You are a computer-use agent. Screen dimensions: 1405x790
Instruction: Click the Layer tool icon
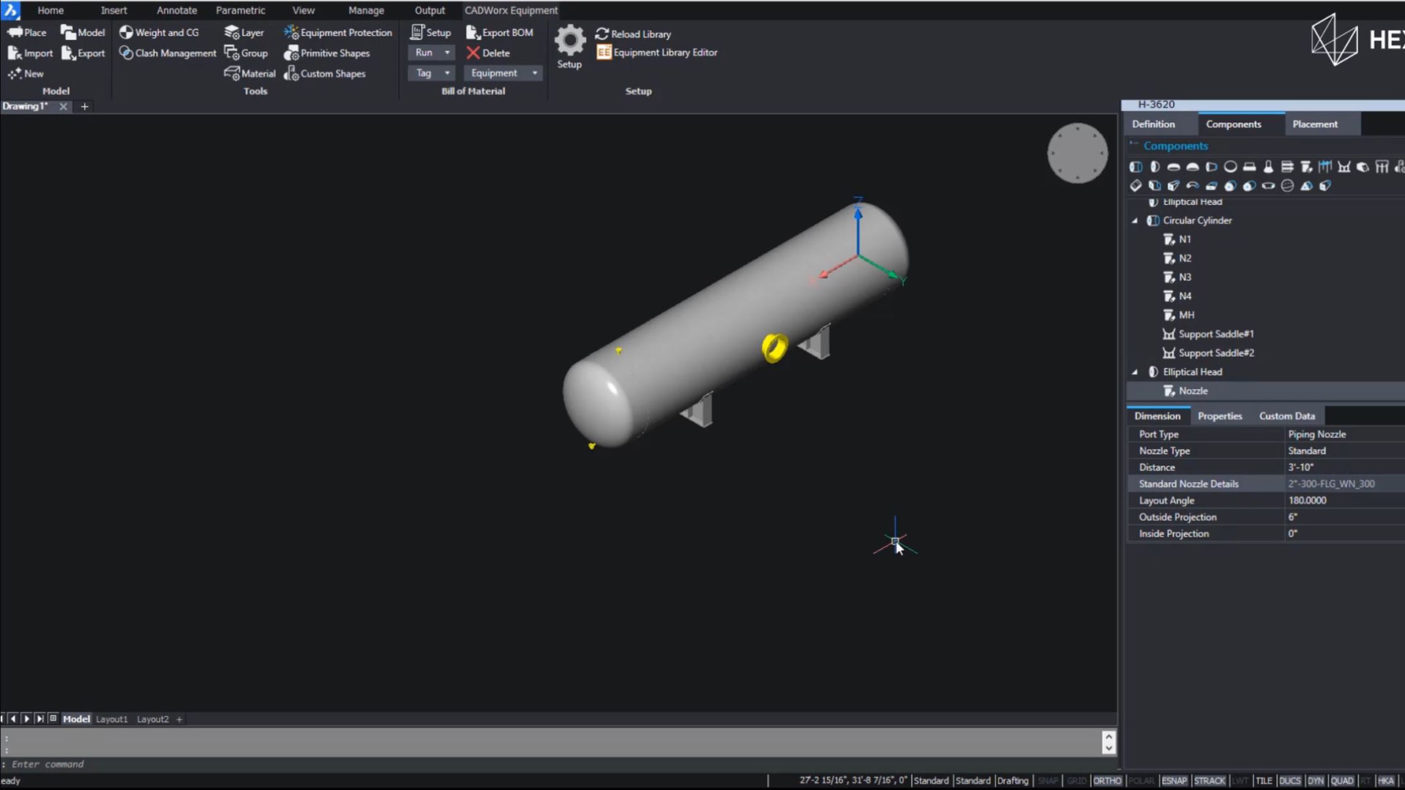coord(232,33)
